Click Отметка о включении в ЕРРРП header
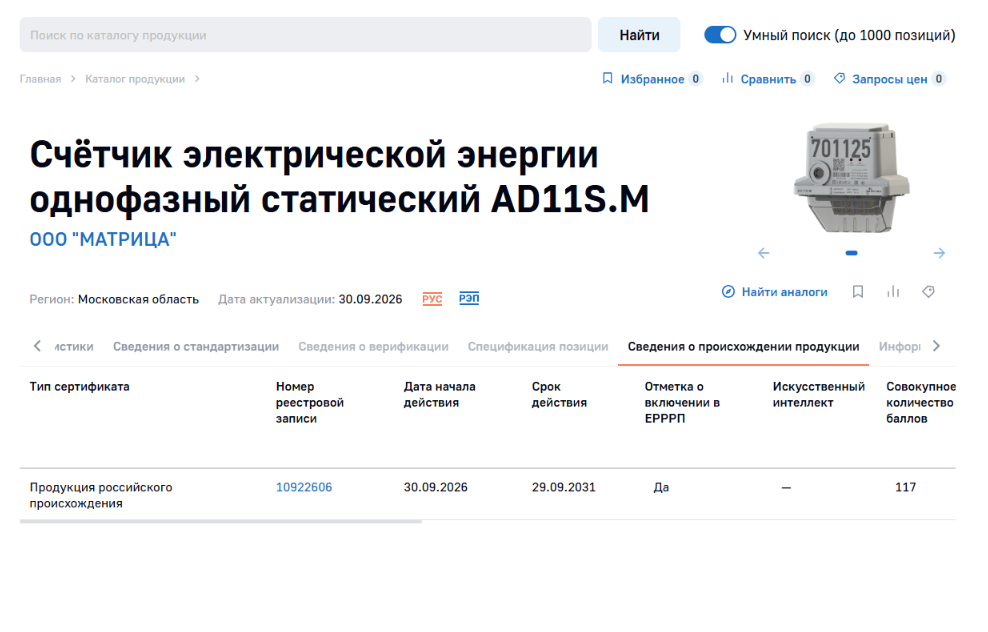988x632 pixels. tap(682, 402)
